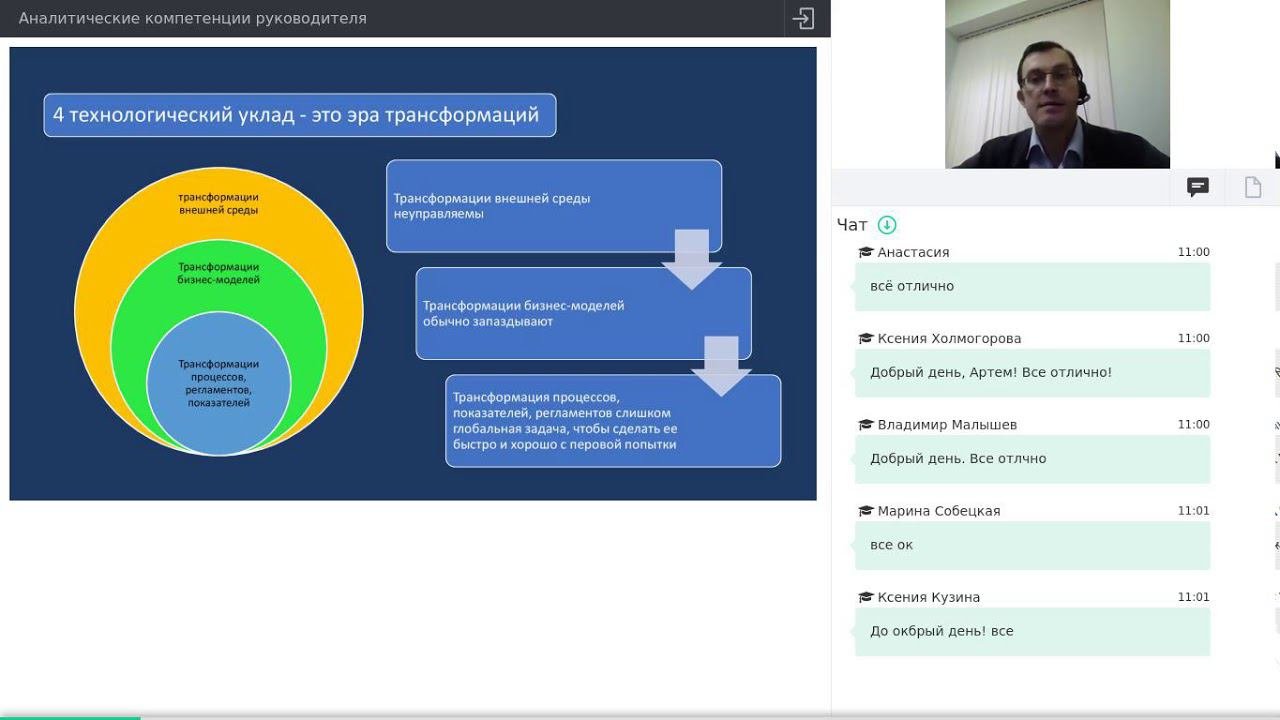1280x720 pixels.
Task: Click the 'Чат' heading
Action: (852, 225)
